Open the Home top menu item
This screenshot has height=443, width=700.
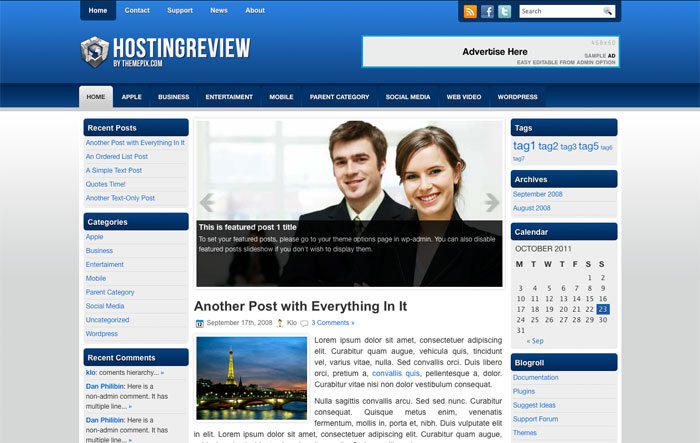click(98, 10)
